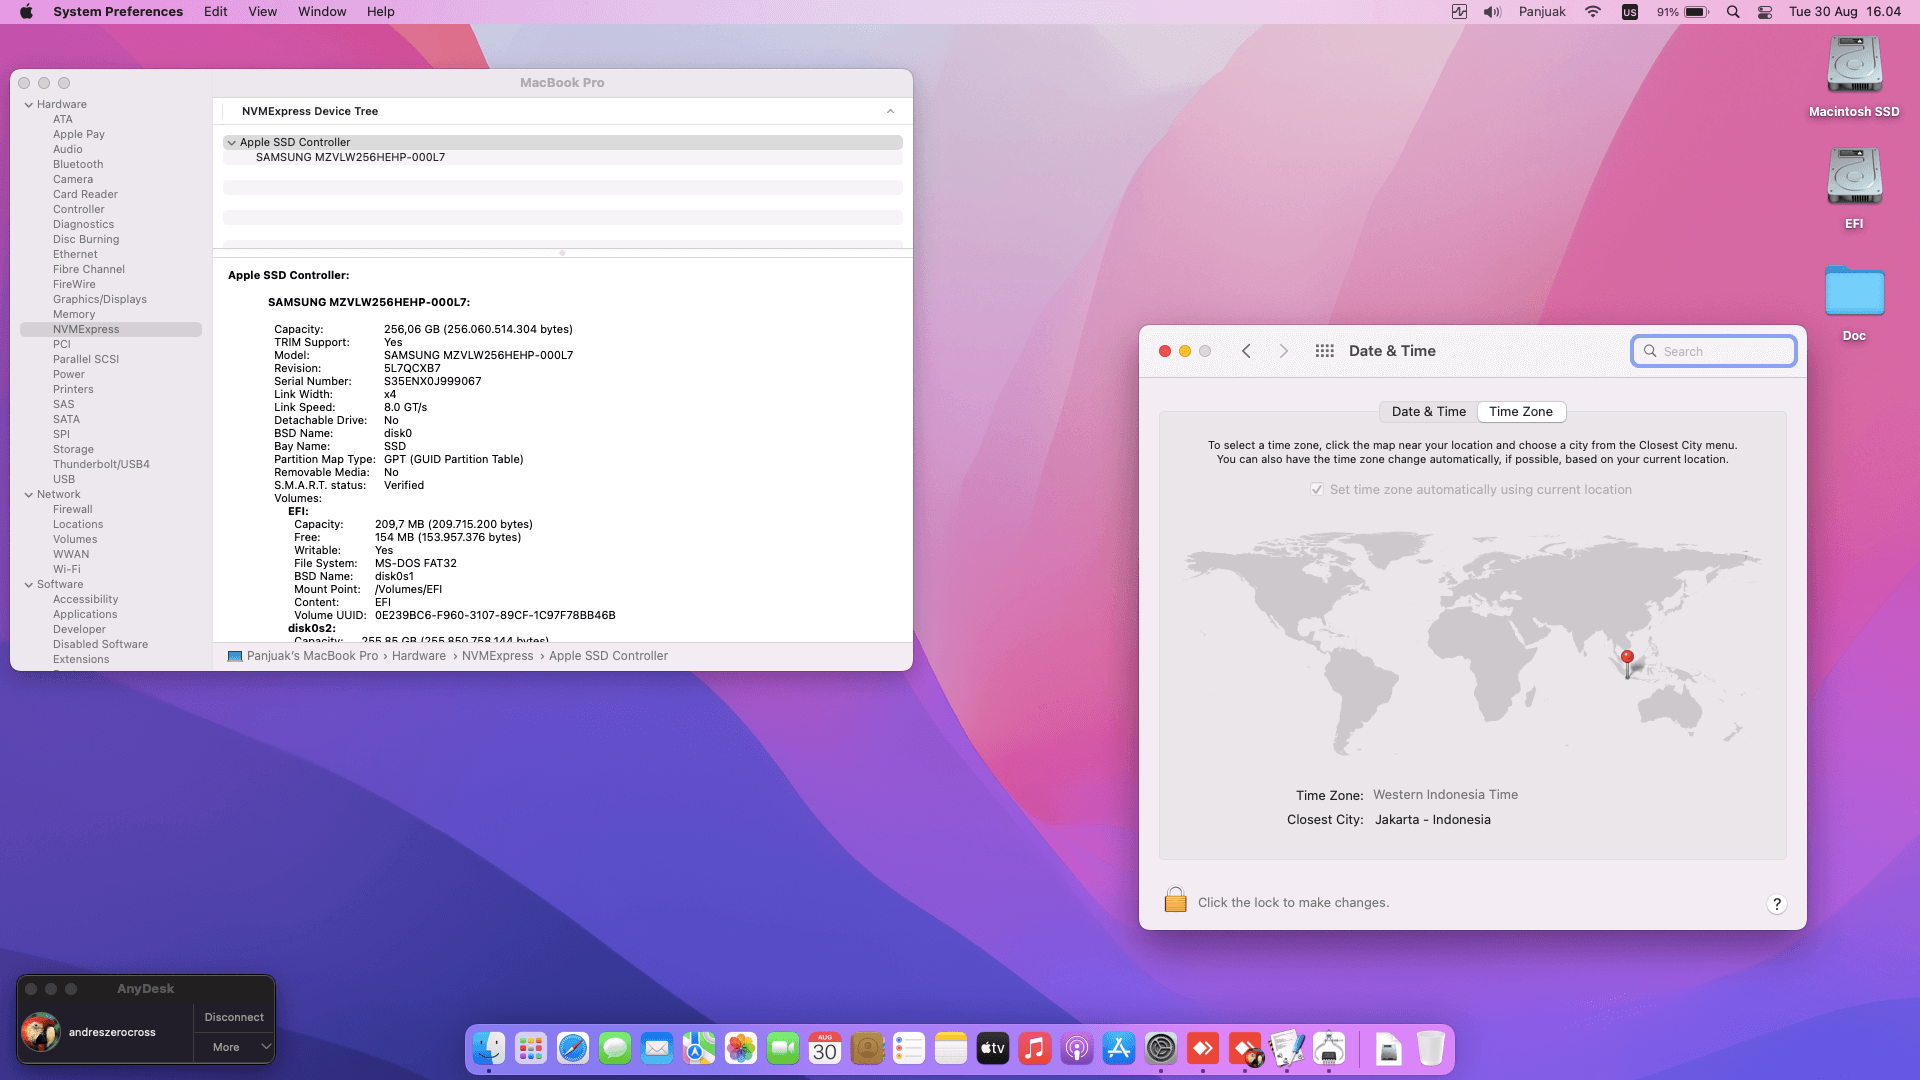This screenshot has height=1080, width=1920.
Task: Open App Store from the dock
Action: 1118,1048
